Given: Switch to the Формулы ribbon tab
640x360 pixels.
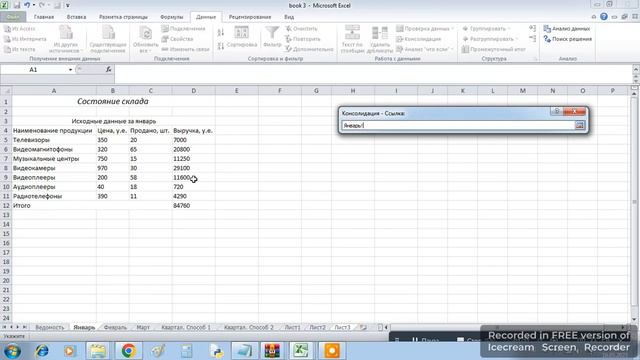Looking at the screenshot, I should [x=171, y=17].
